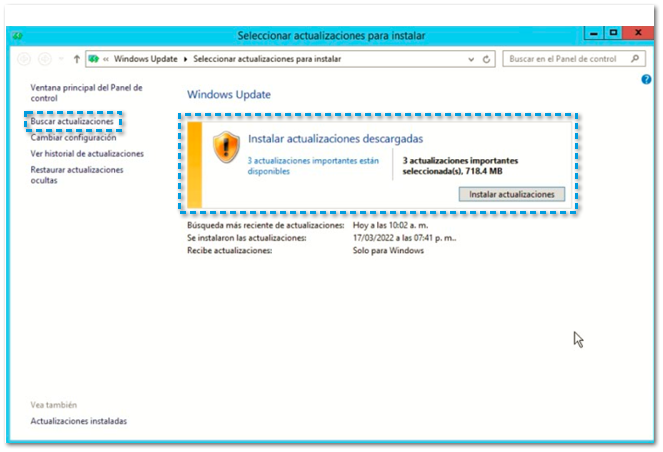Open Ventana principal del Panel de control

(x=86, y=93)
